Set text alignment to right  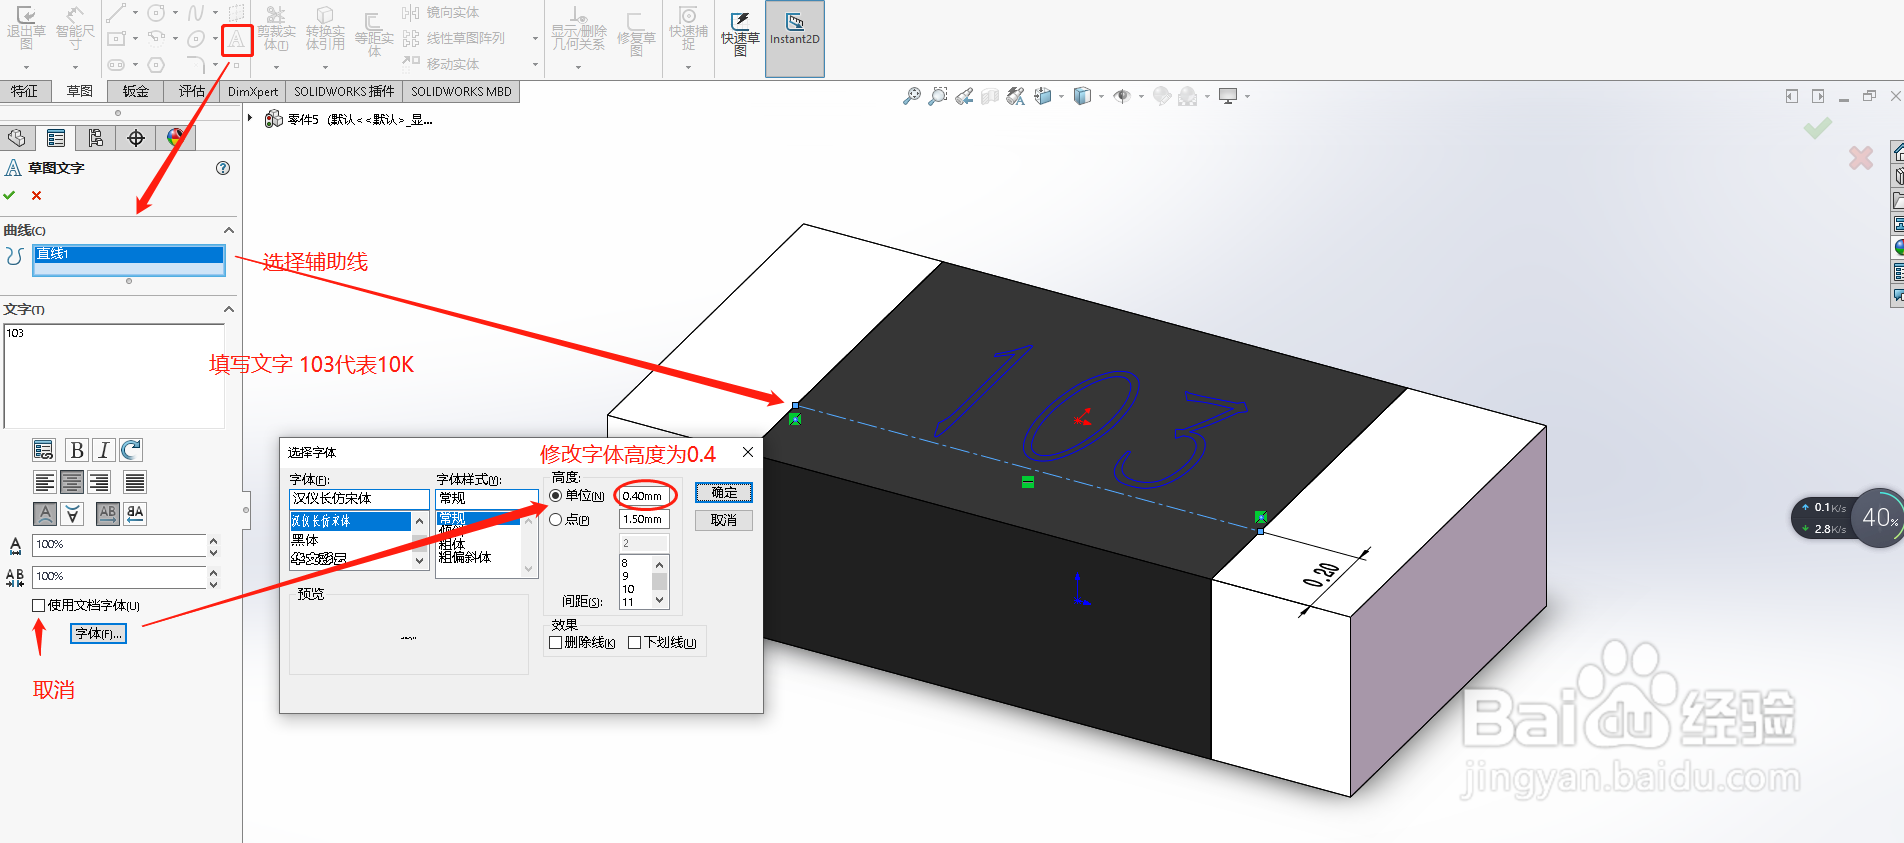click(x=99, y=483)
